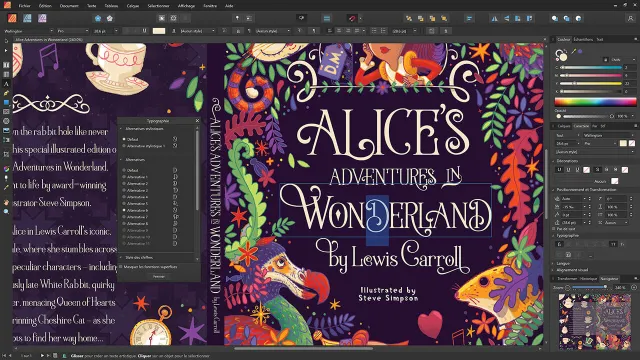Click the account user icon

[x=631, y=18]
